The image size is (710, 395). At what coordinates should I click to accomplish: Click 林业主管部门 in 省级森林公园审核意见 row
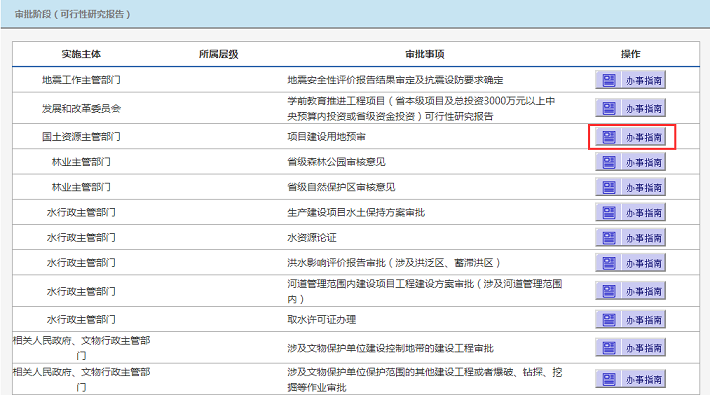(81, 162)
